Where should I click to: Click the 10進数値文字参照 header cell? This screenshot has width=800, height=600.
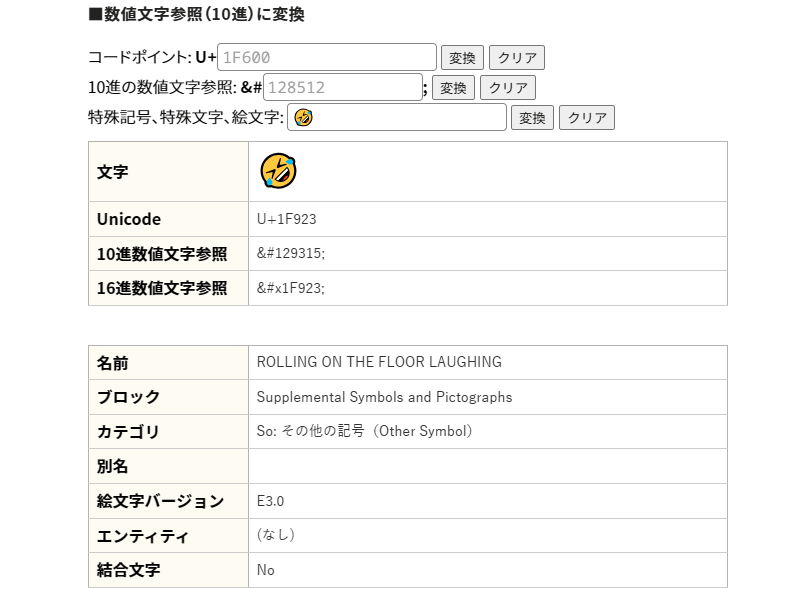(168, 254)
